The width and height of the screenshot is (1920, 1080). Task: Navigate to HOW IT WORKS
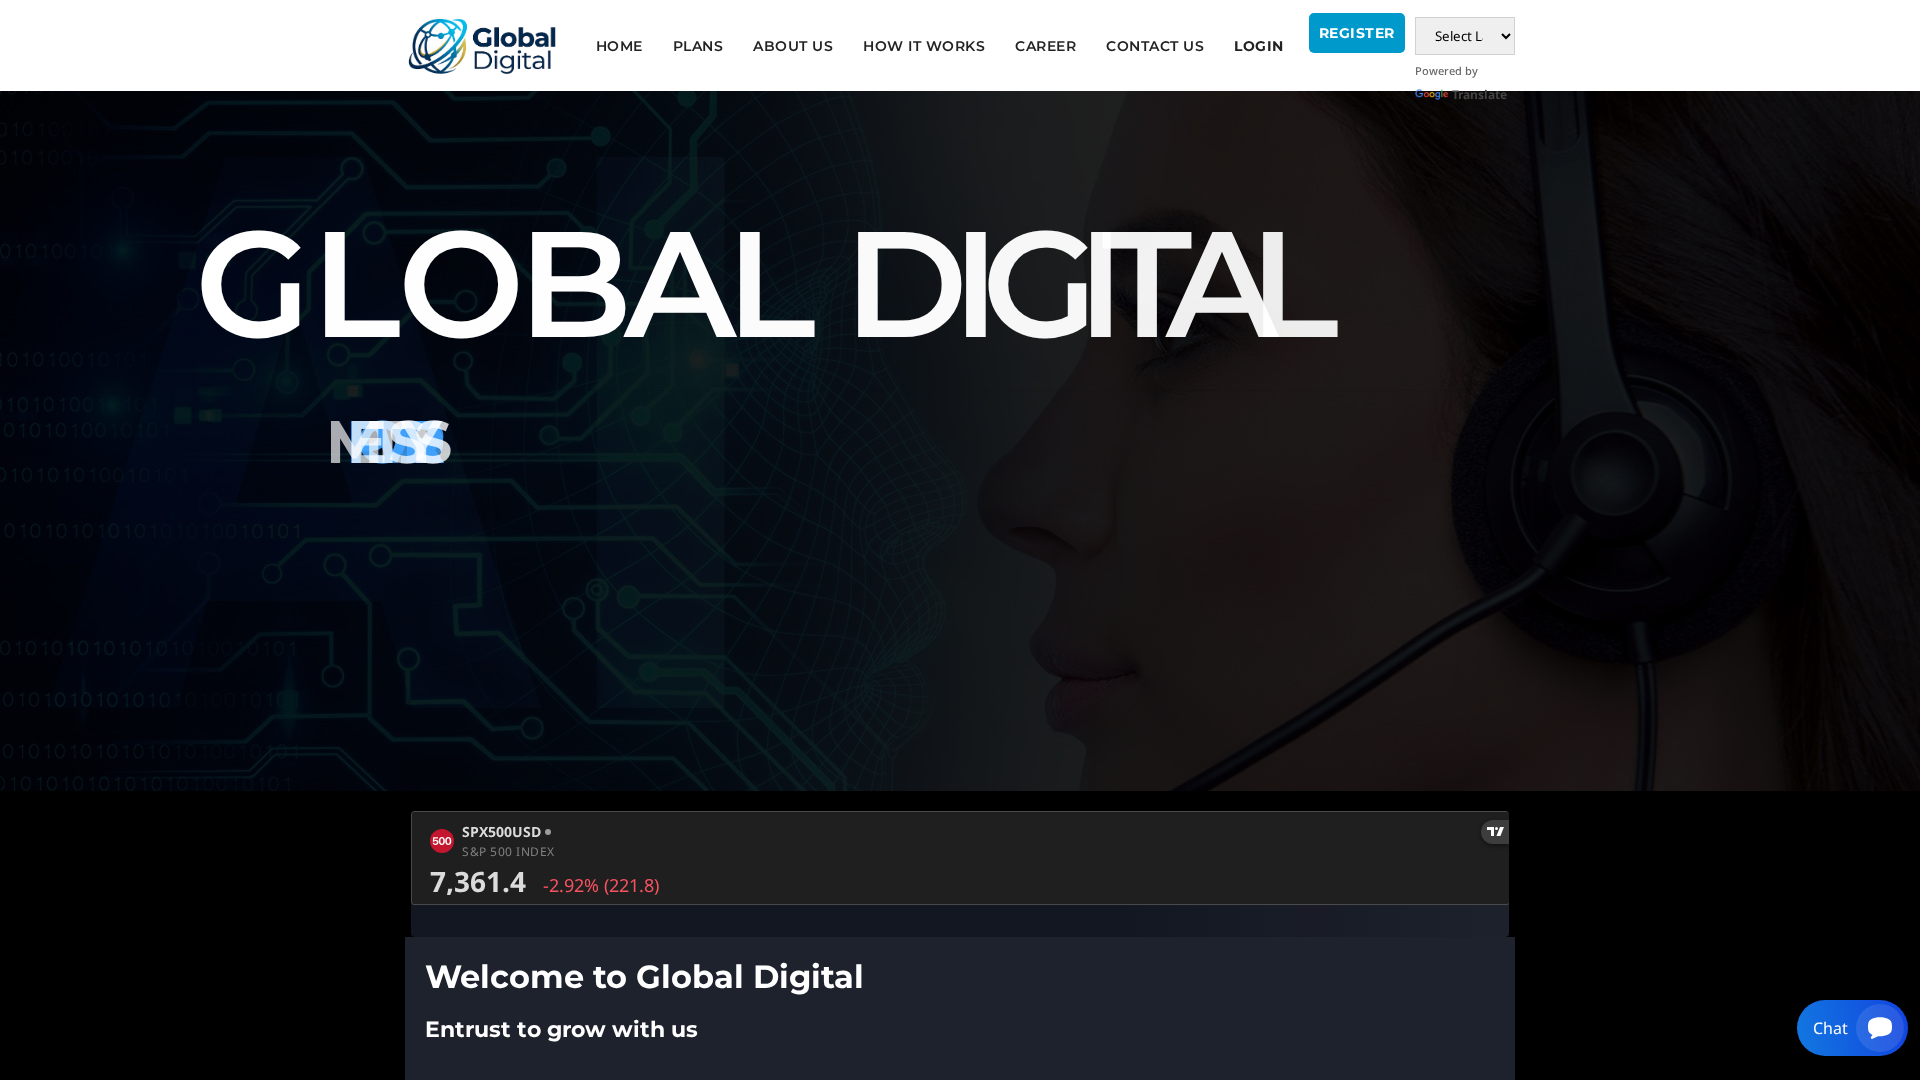[924, 46]
